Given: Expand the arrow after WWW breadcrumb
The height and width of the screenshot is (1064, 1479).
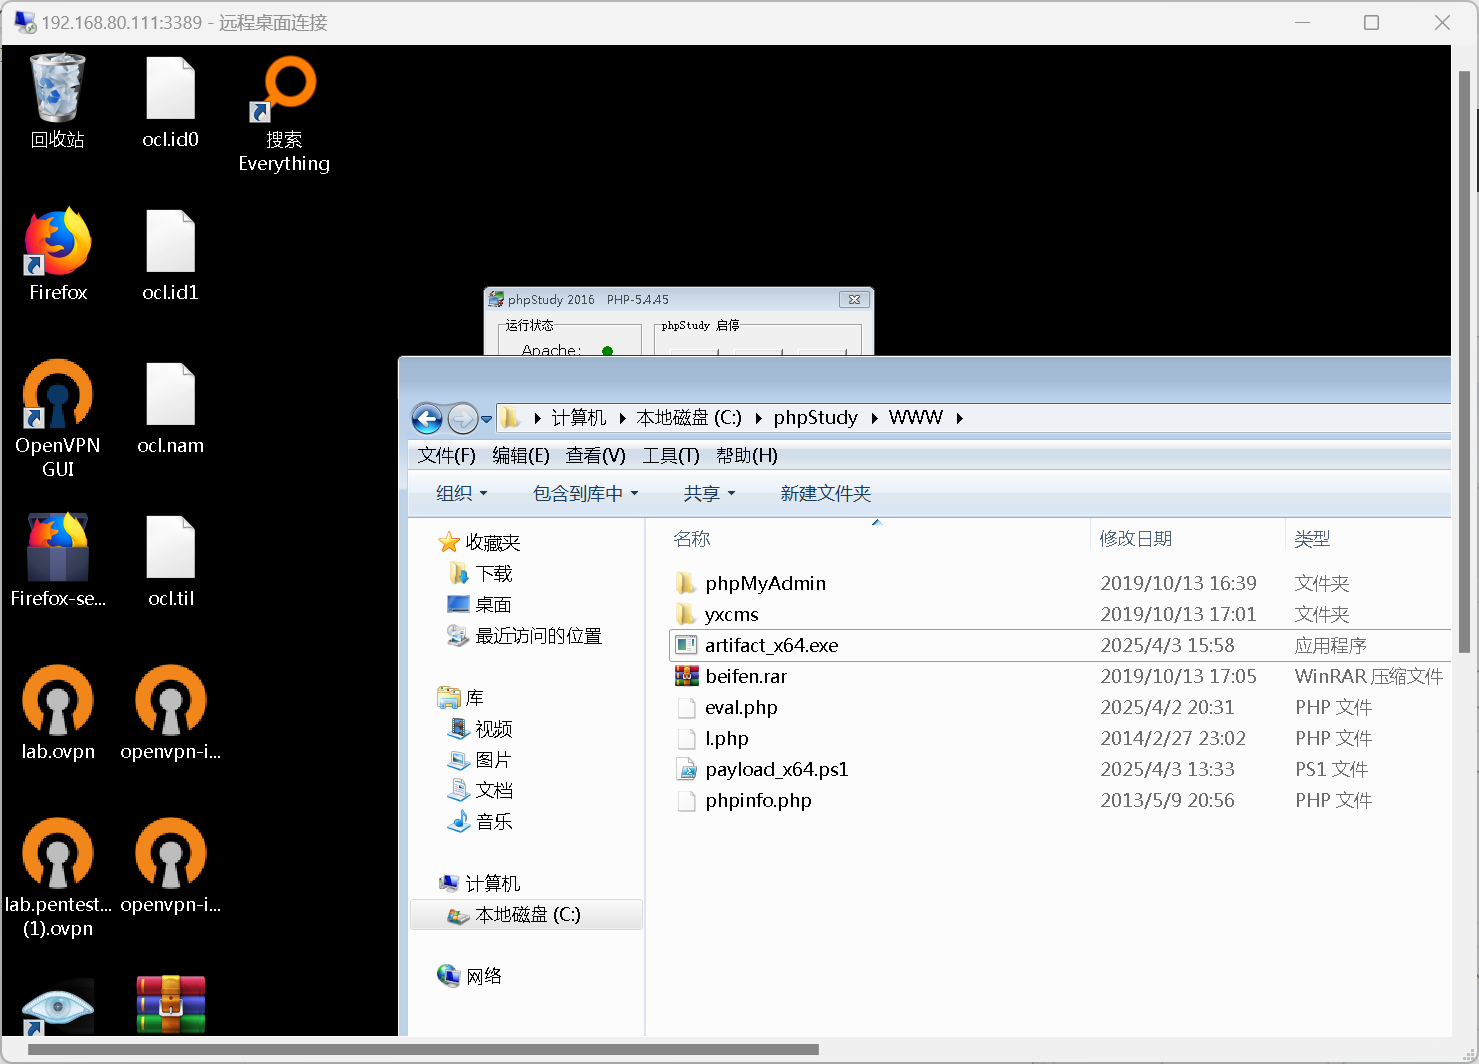Looking at the screenshot, I should 959,418.
